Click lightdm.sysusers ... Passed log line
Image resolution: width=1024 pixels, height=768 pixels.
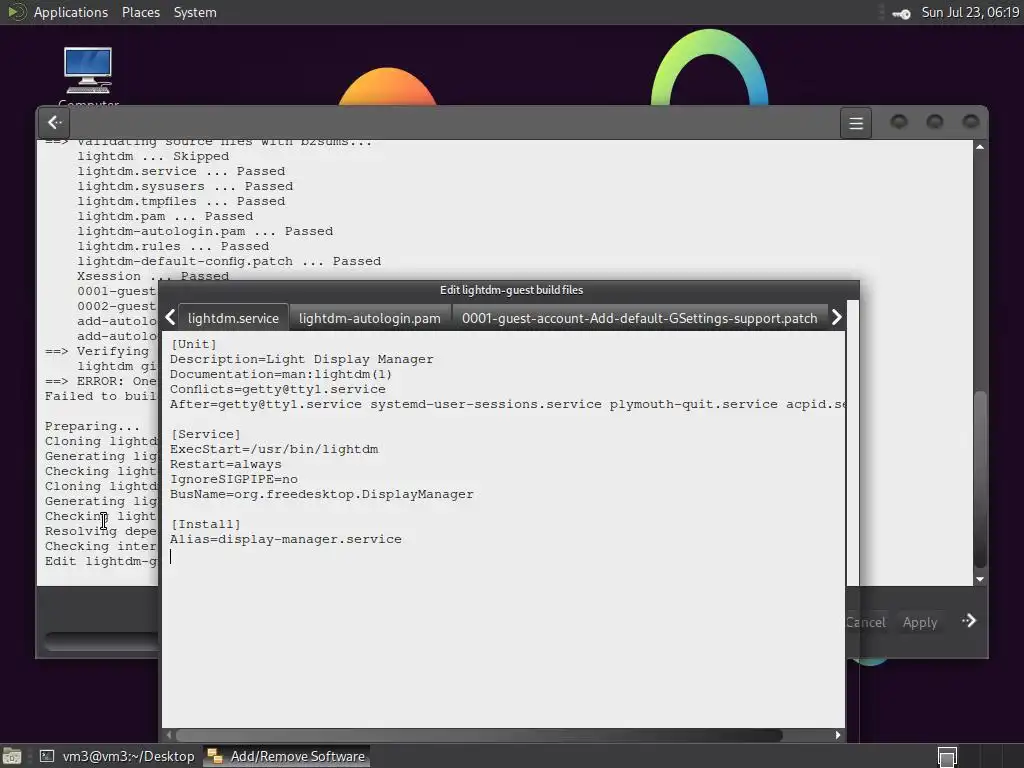click(x=185, y=186)
